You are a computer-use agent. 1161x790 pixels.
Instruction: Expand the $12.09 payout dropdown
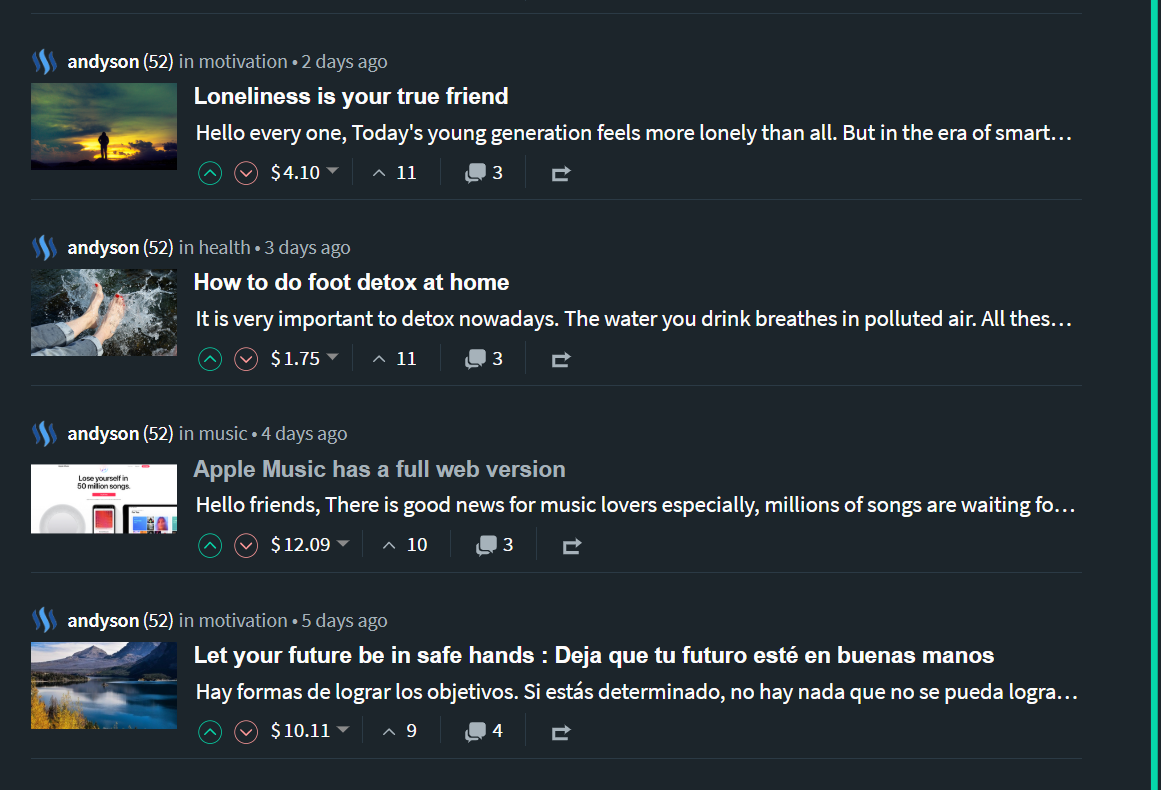[342, 544]
